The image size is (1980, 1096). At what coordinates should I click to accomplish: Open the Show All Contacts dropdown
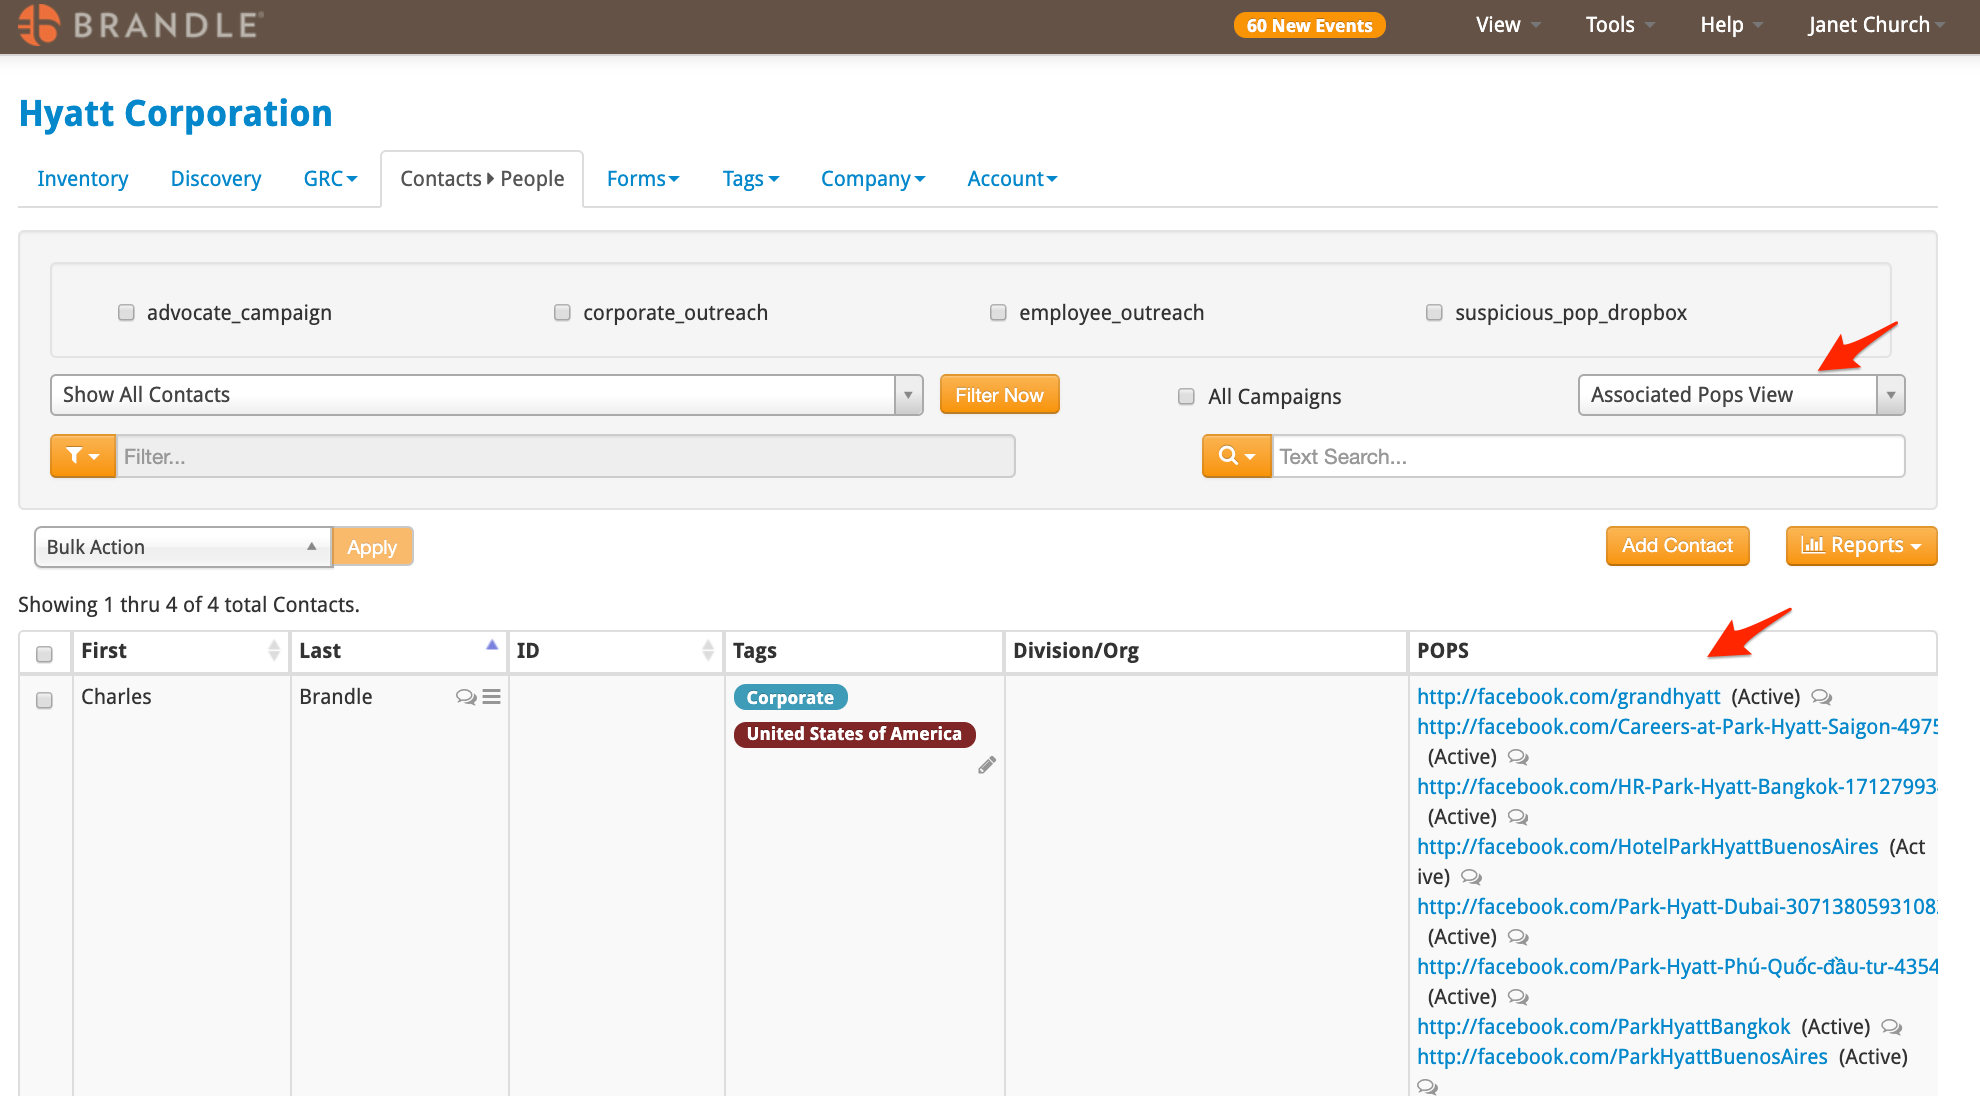tap(486, 395)
